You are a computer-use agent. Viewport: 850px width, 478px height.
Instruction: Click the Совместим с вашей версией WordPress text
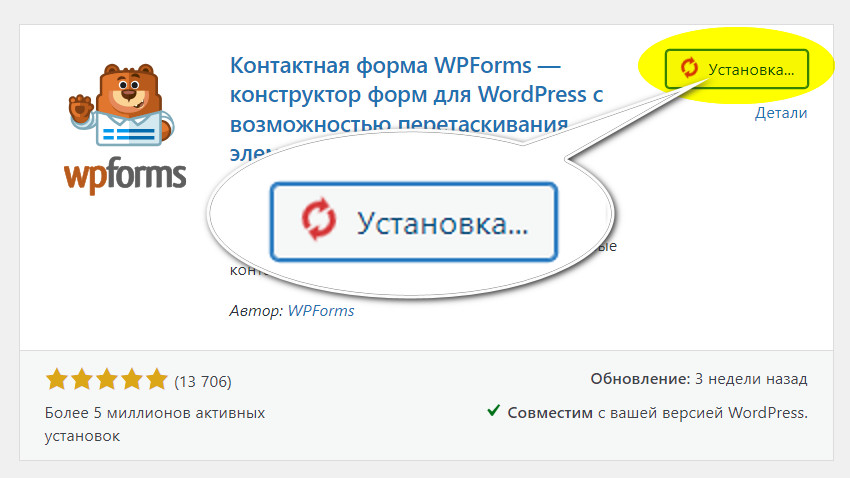658,413
